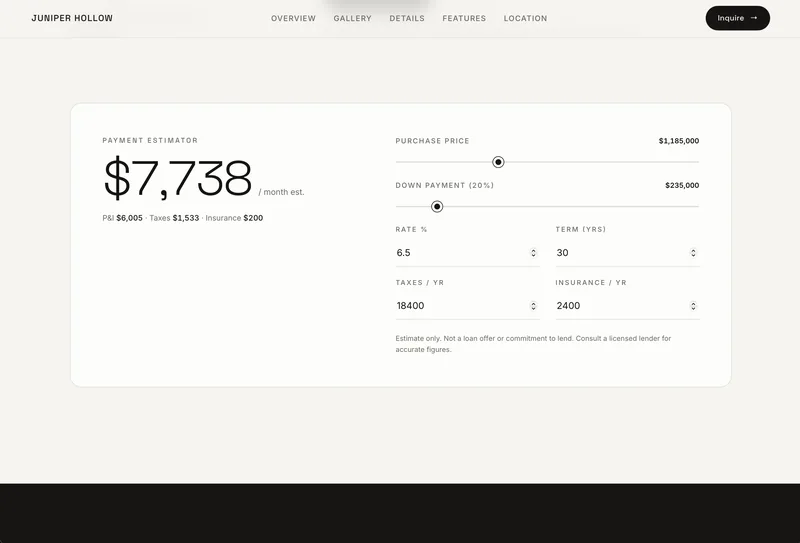Screen dimensions: 800x543
Task: Focus the Taxes / yr input field
Action: tap(467, 306)
